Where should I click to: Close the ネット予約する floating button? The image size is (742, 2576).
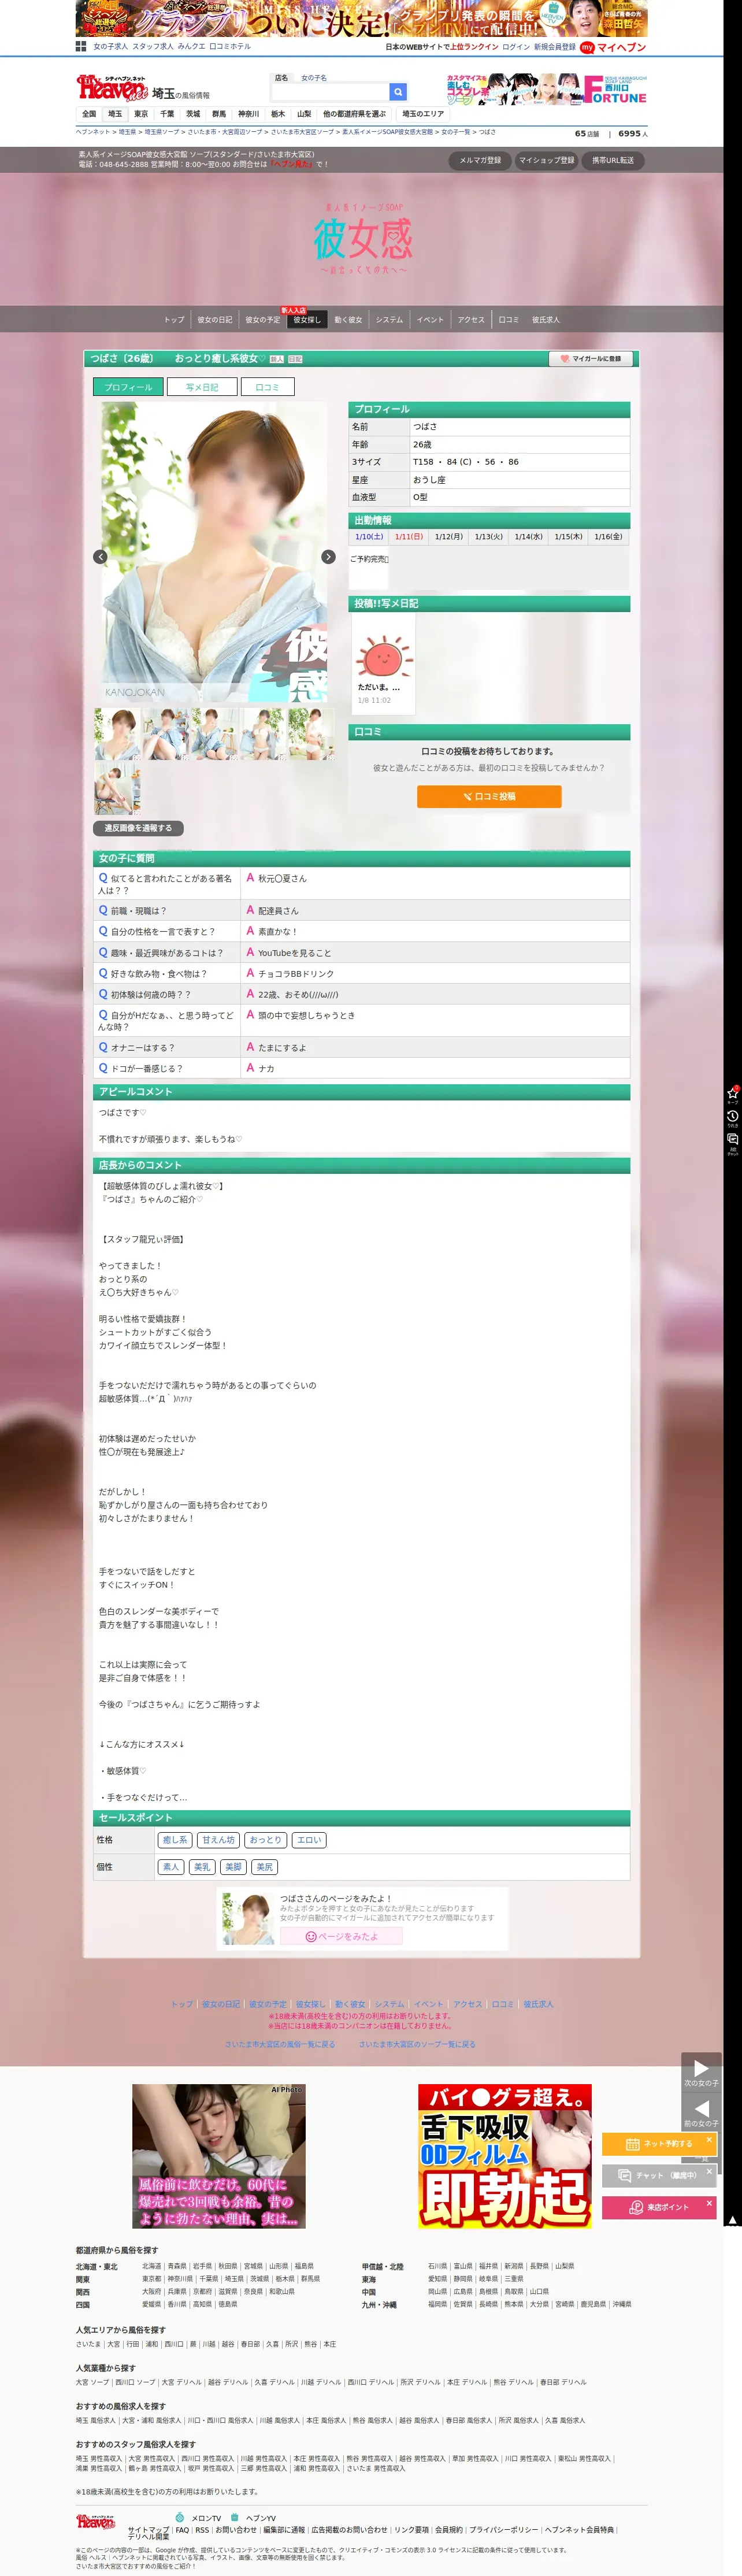pyautogui.click(x=709, y=2140)
